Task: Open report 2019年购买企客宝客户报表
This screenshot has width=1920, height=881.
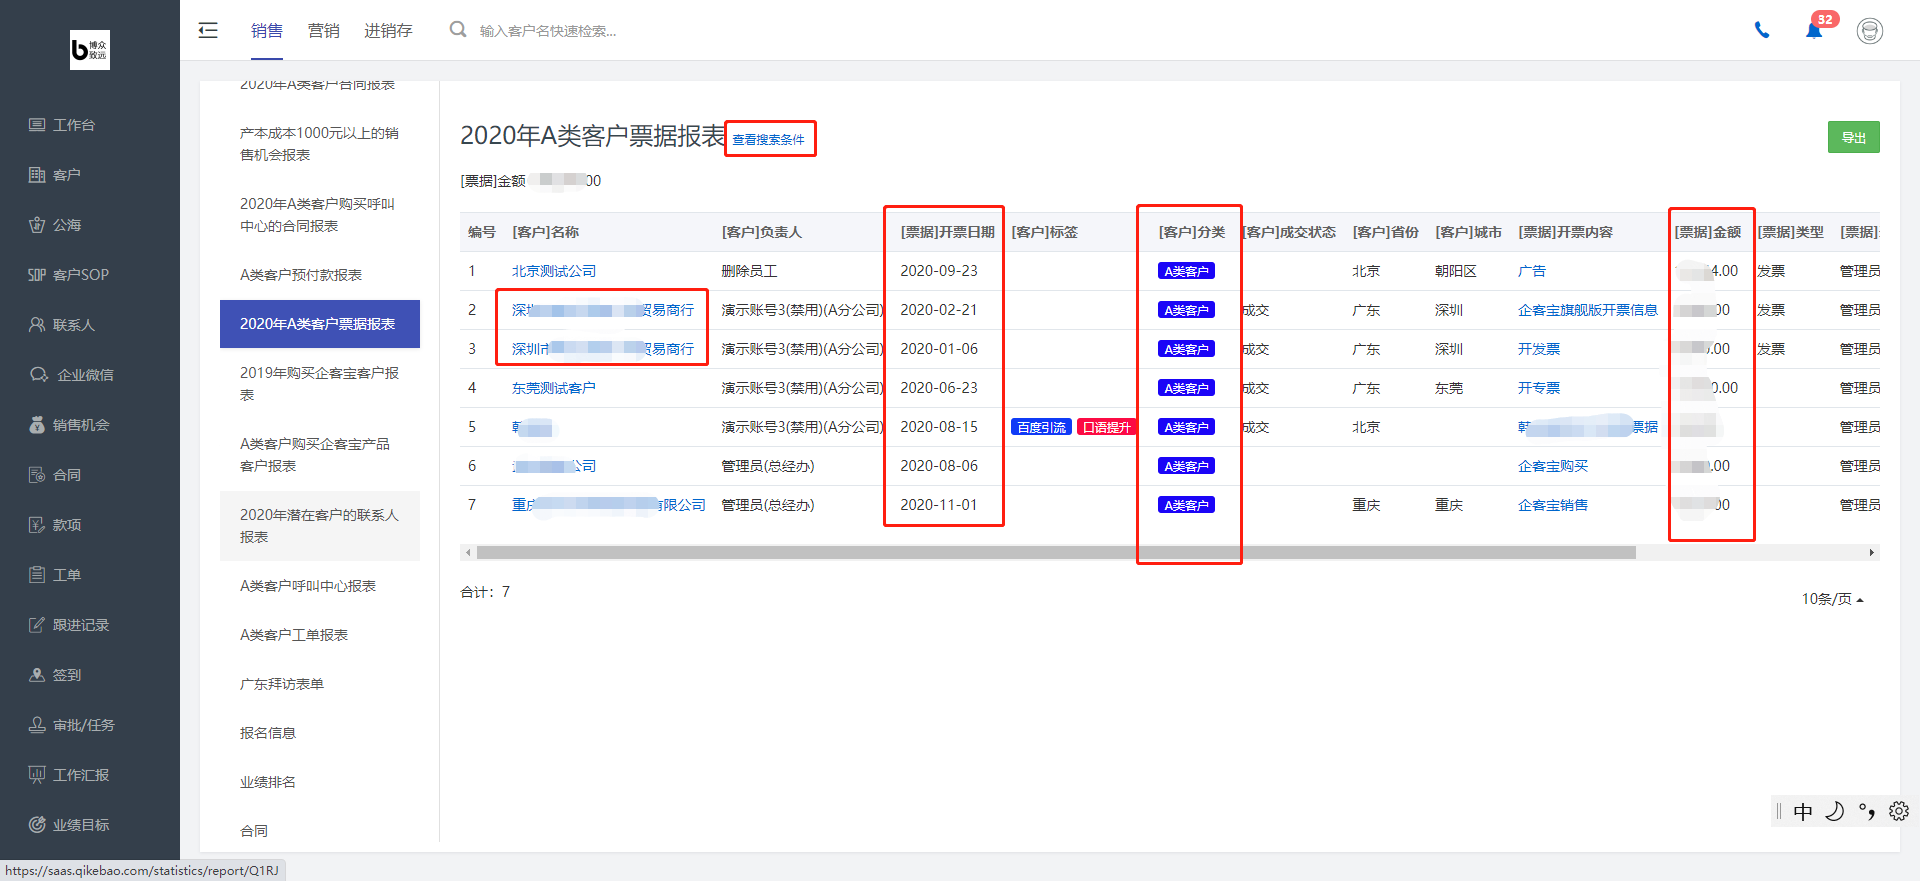Action: (x=320, y=384)
